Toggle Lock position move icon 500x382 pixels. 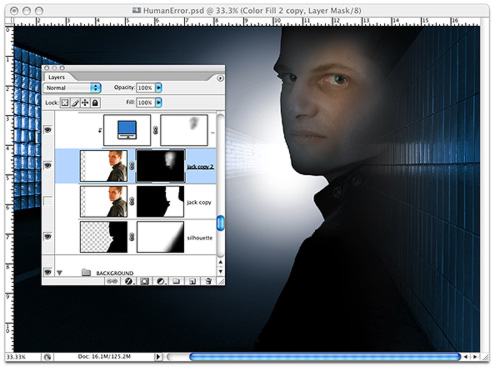[x=85, y=103]
